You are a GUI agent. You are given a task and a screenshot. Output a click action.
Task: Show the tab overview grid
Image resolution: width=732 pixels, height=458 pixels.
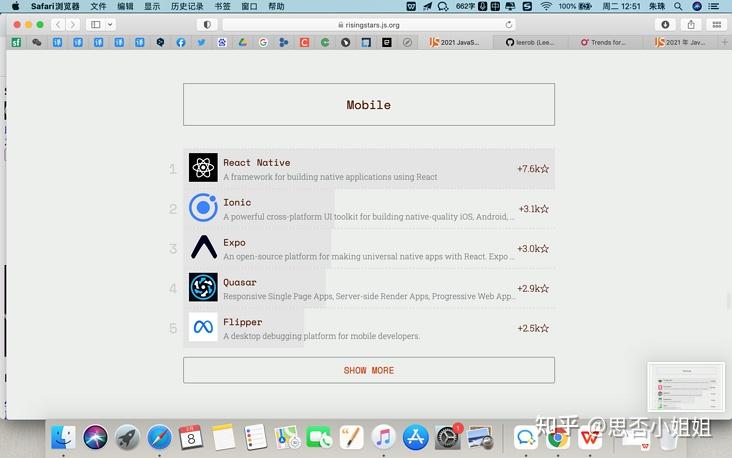717,25
